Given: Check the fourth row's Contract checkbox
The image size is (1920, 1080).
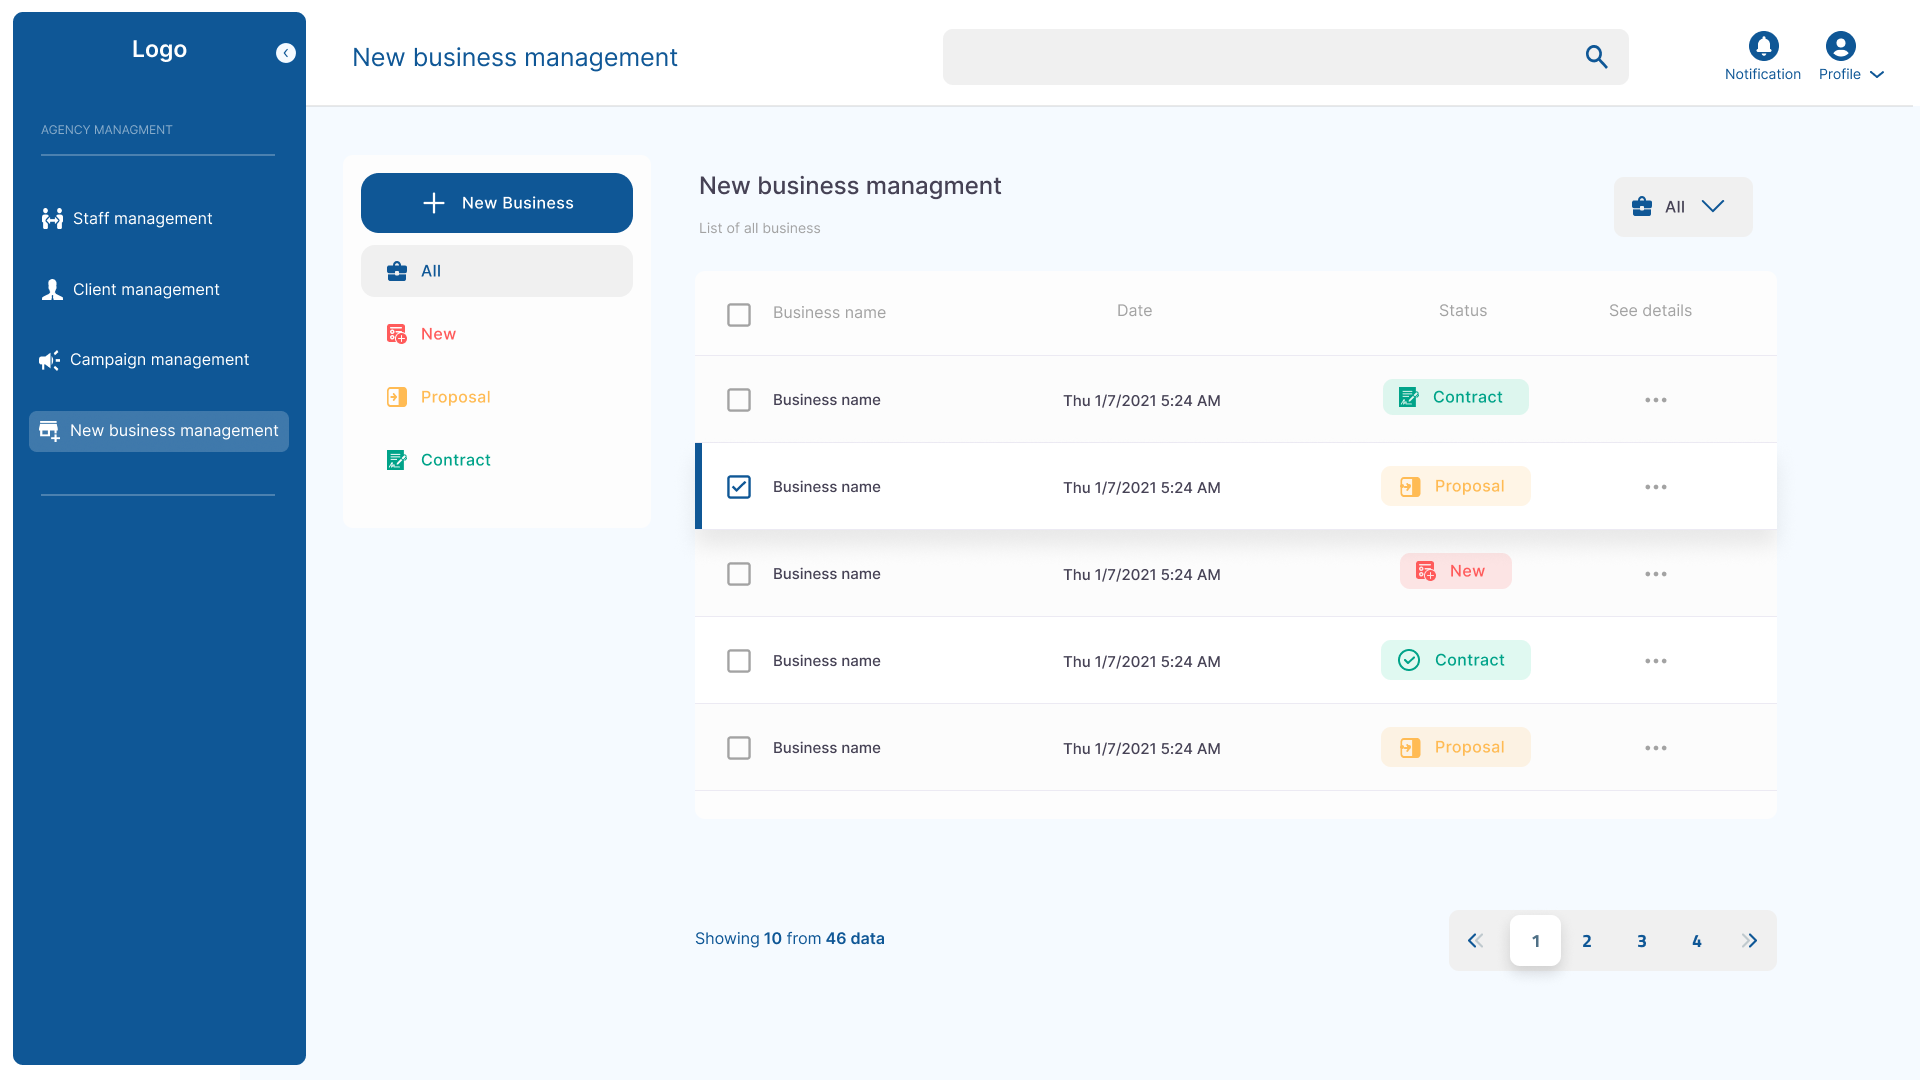Looking at the screenshot, I should [x=739, y=661].
